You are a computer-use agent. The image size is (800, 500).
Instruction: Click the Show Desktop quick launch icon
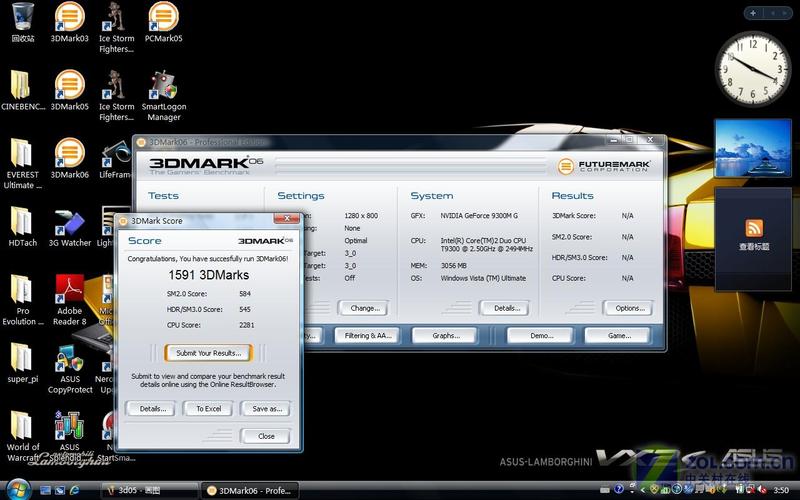pos(45,490)
